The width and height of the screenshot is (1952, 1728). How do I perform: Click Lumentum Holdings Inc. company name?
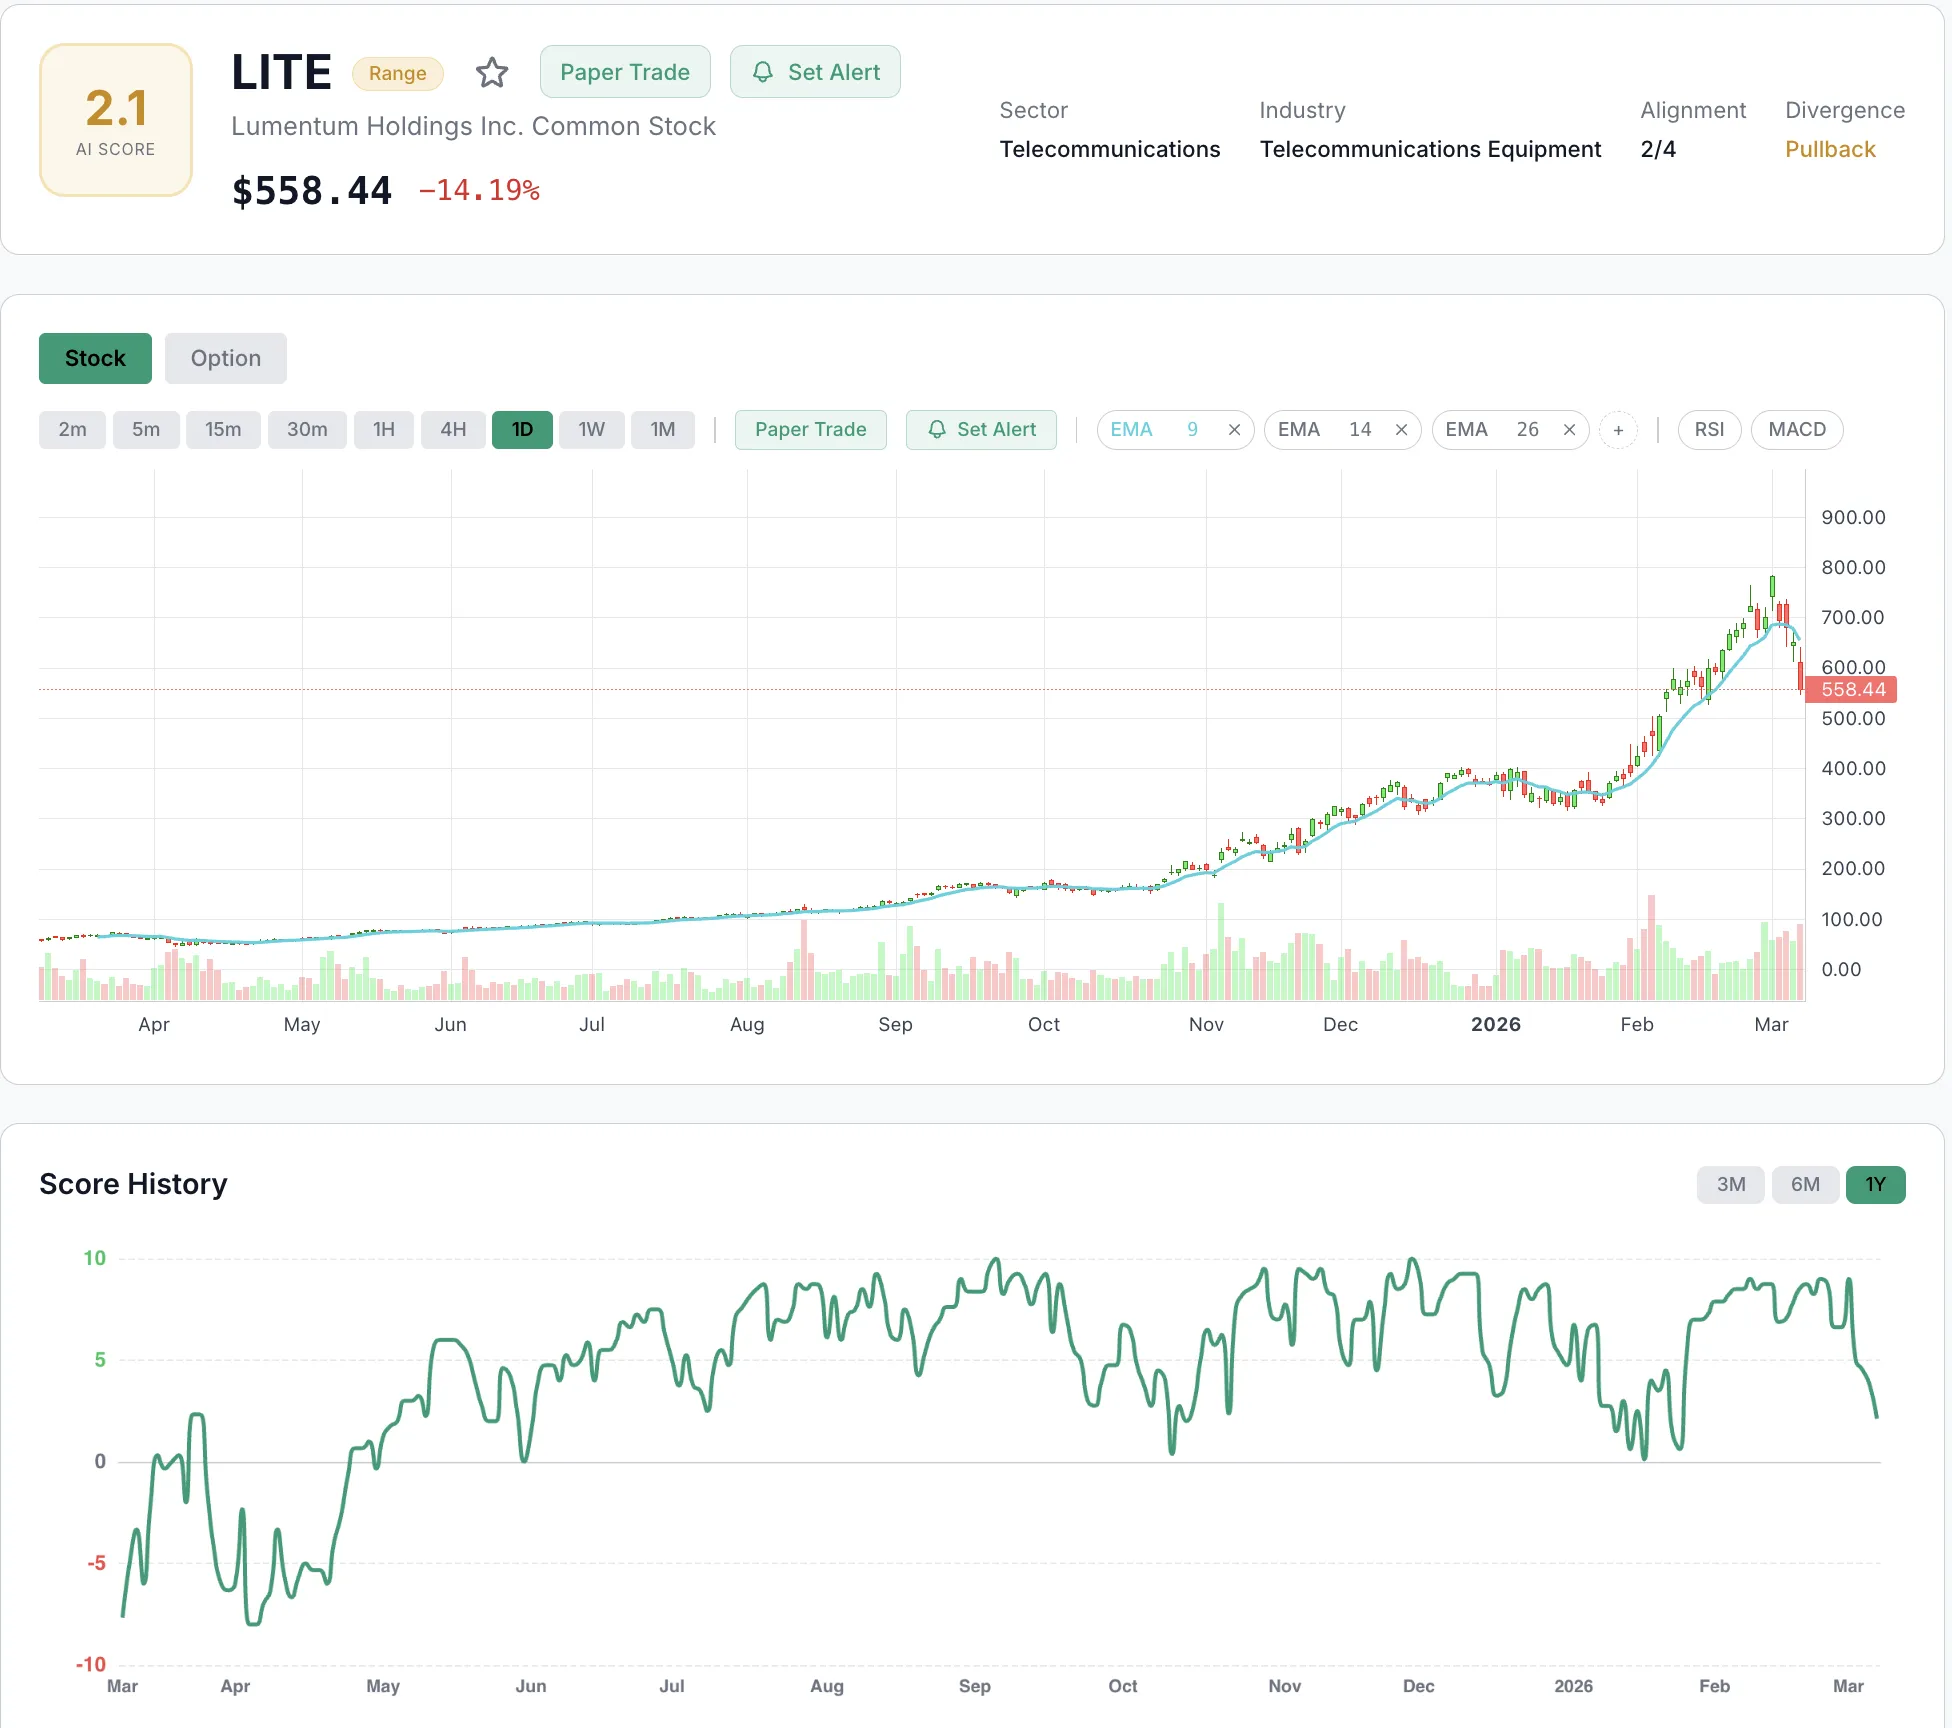coord(473,126)
